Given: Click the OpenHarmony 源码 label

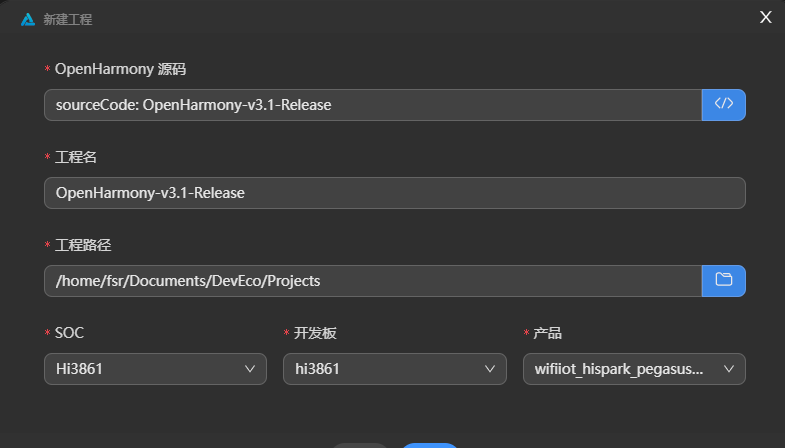Looking at the screenshot, I should [x=120, y=69].
